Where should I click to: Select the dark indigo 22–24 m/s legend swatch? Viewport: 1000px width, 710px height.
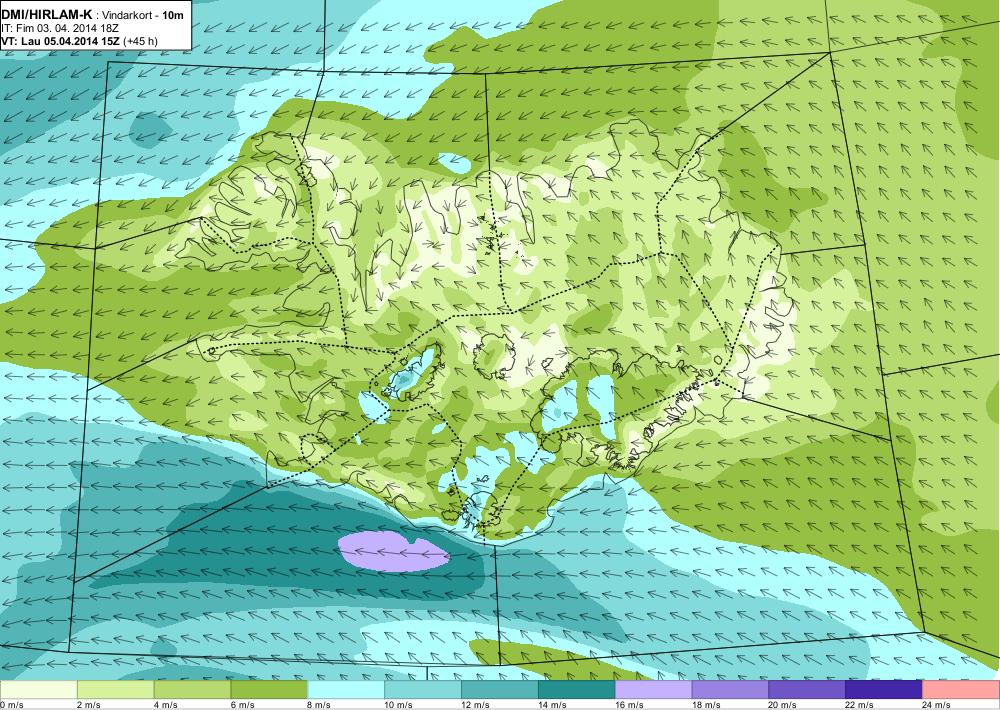884,690
